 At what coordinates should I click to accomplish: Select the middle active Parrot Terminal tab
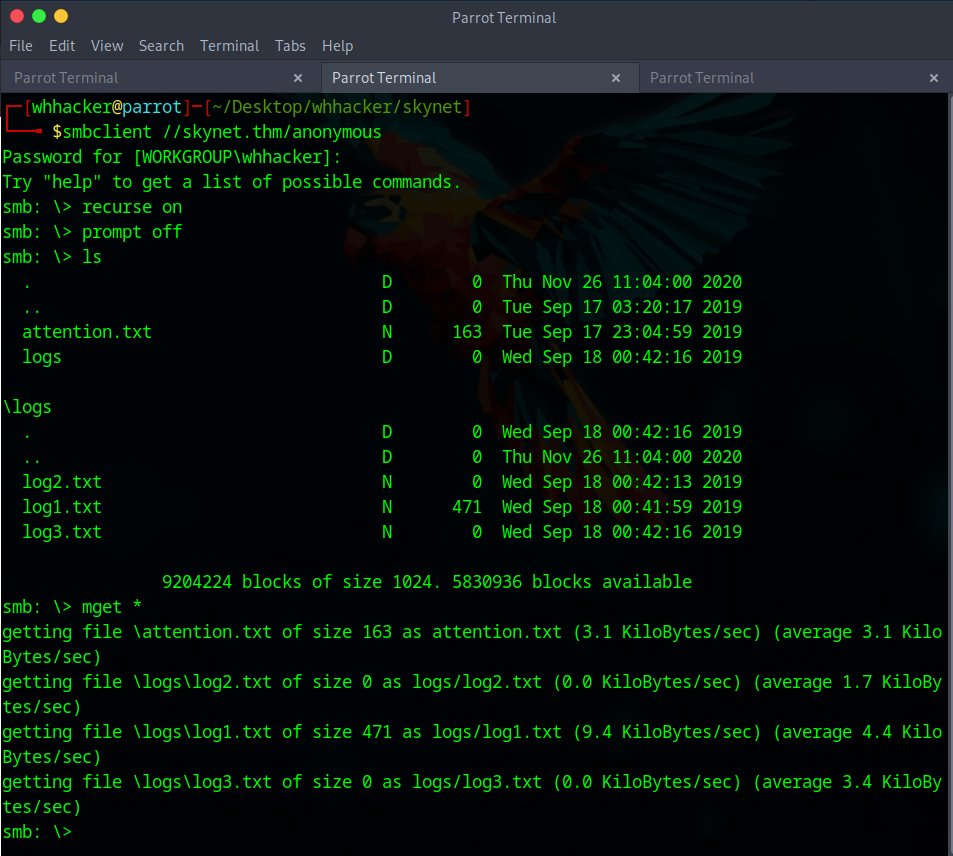(480, 78)
